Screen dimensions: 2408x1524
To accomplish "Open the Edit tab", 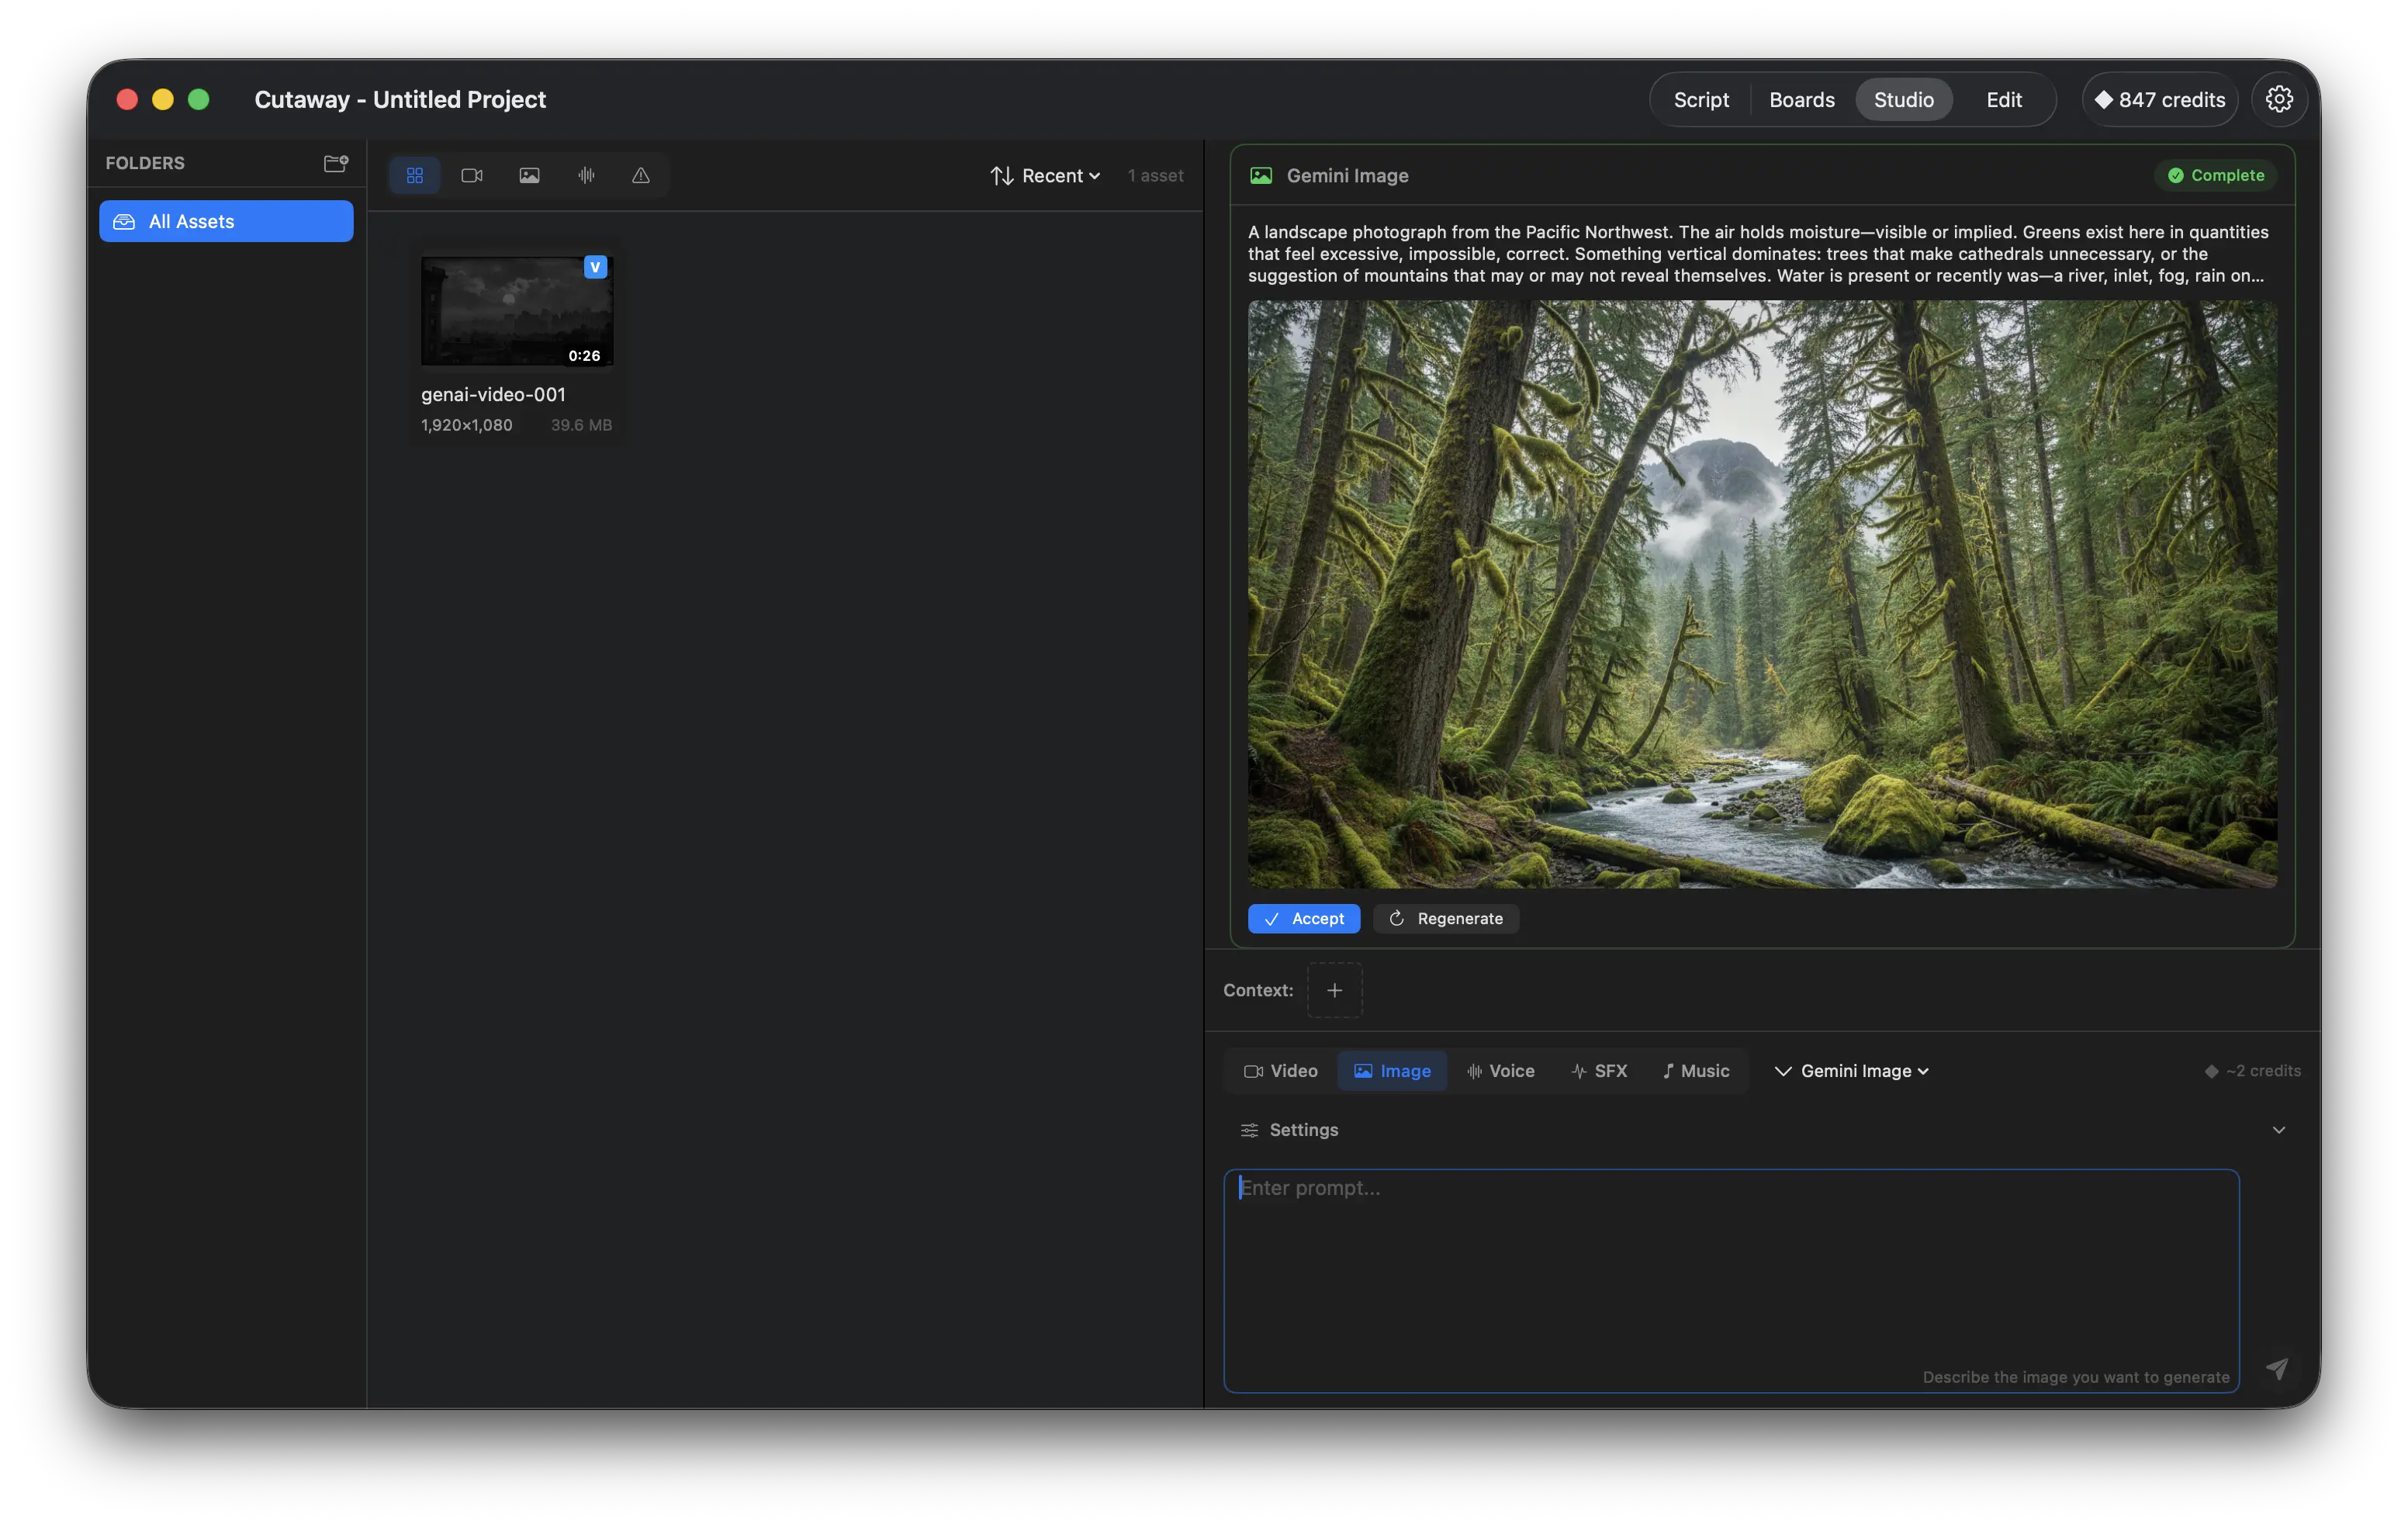I will 2003,99.
